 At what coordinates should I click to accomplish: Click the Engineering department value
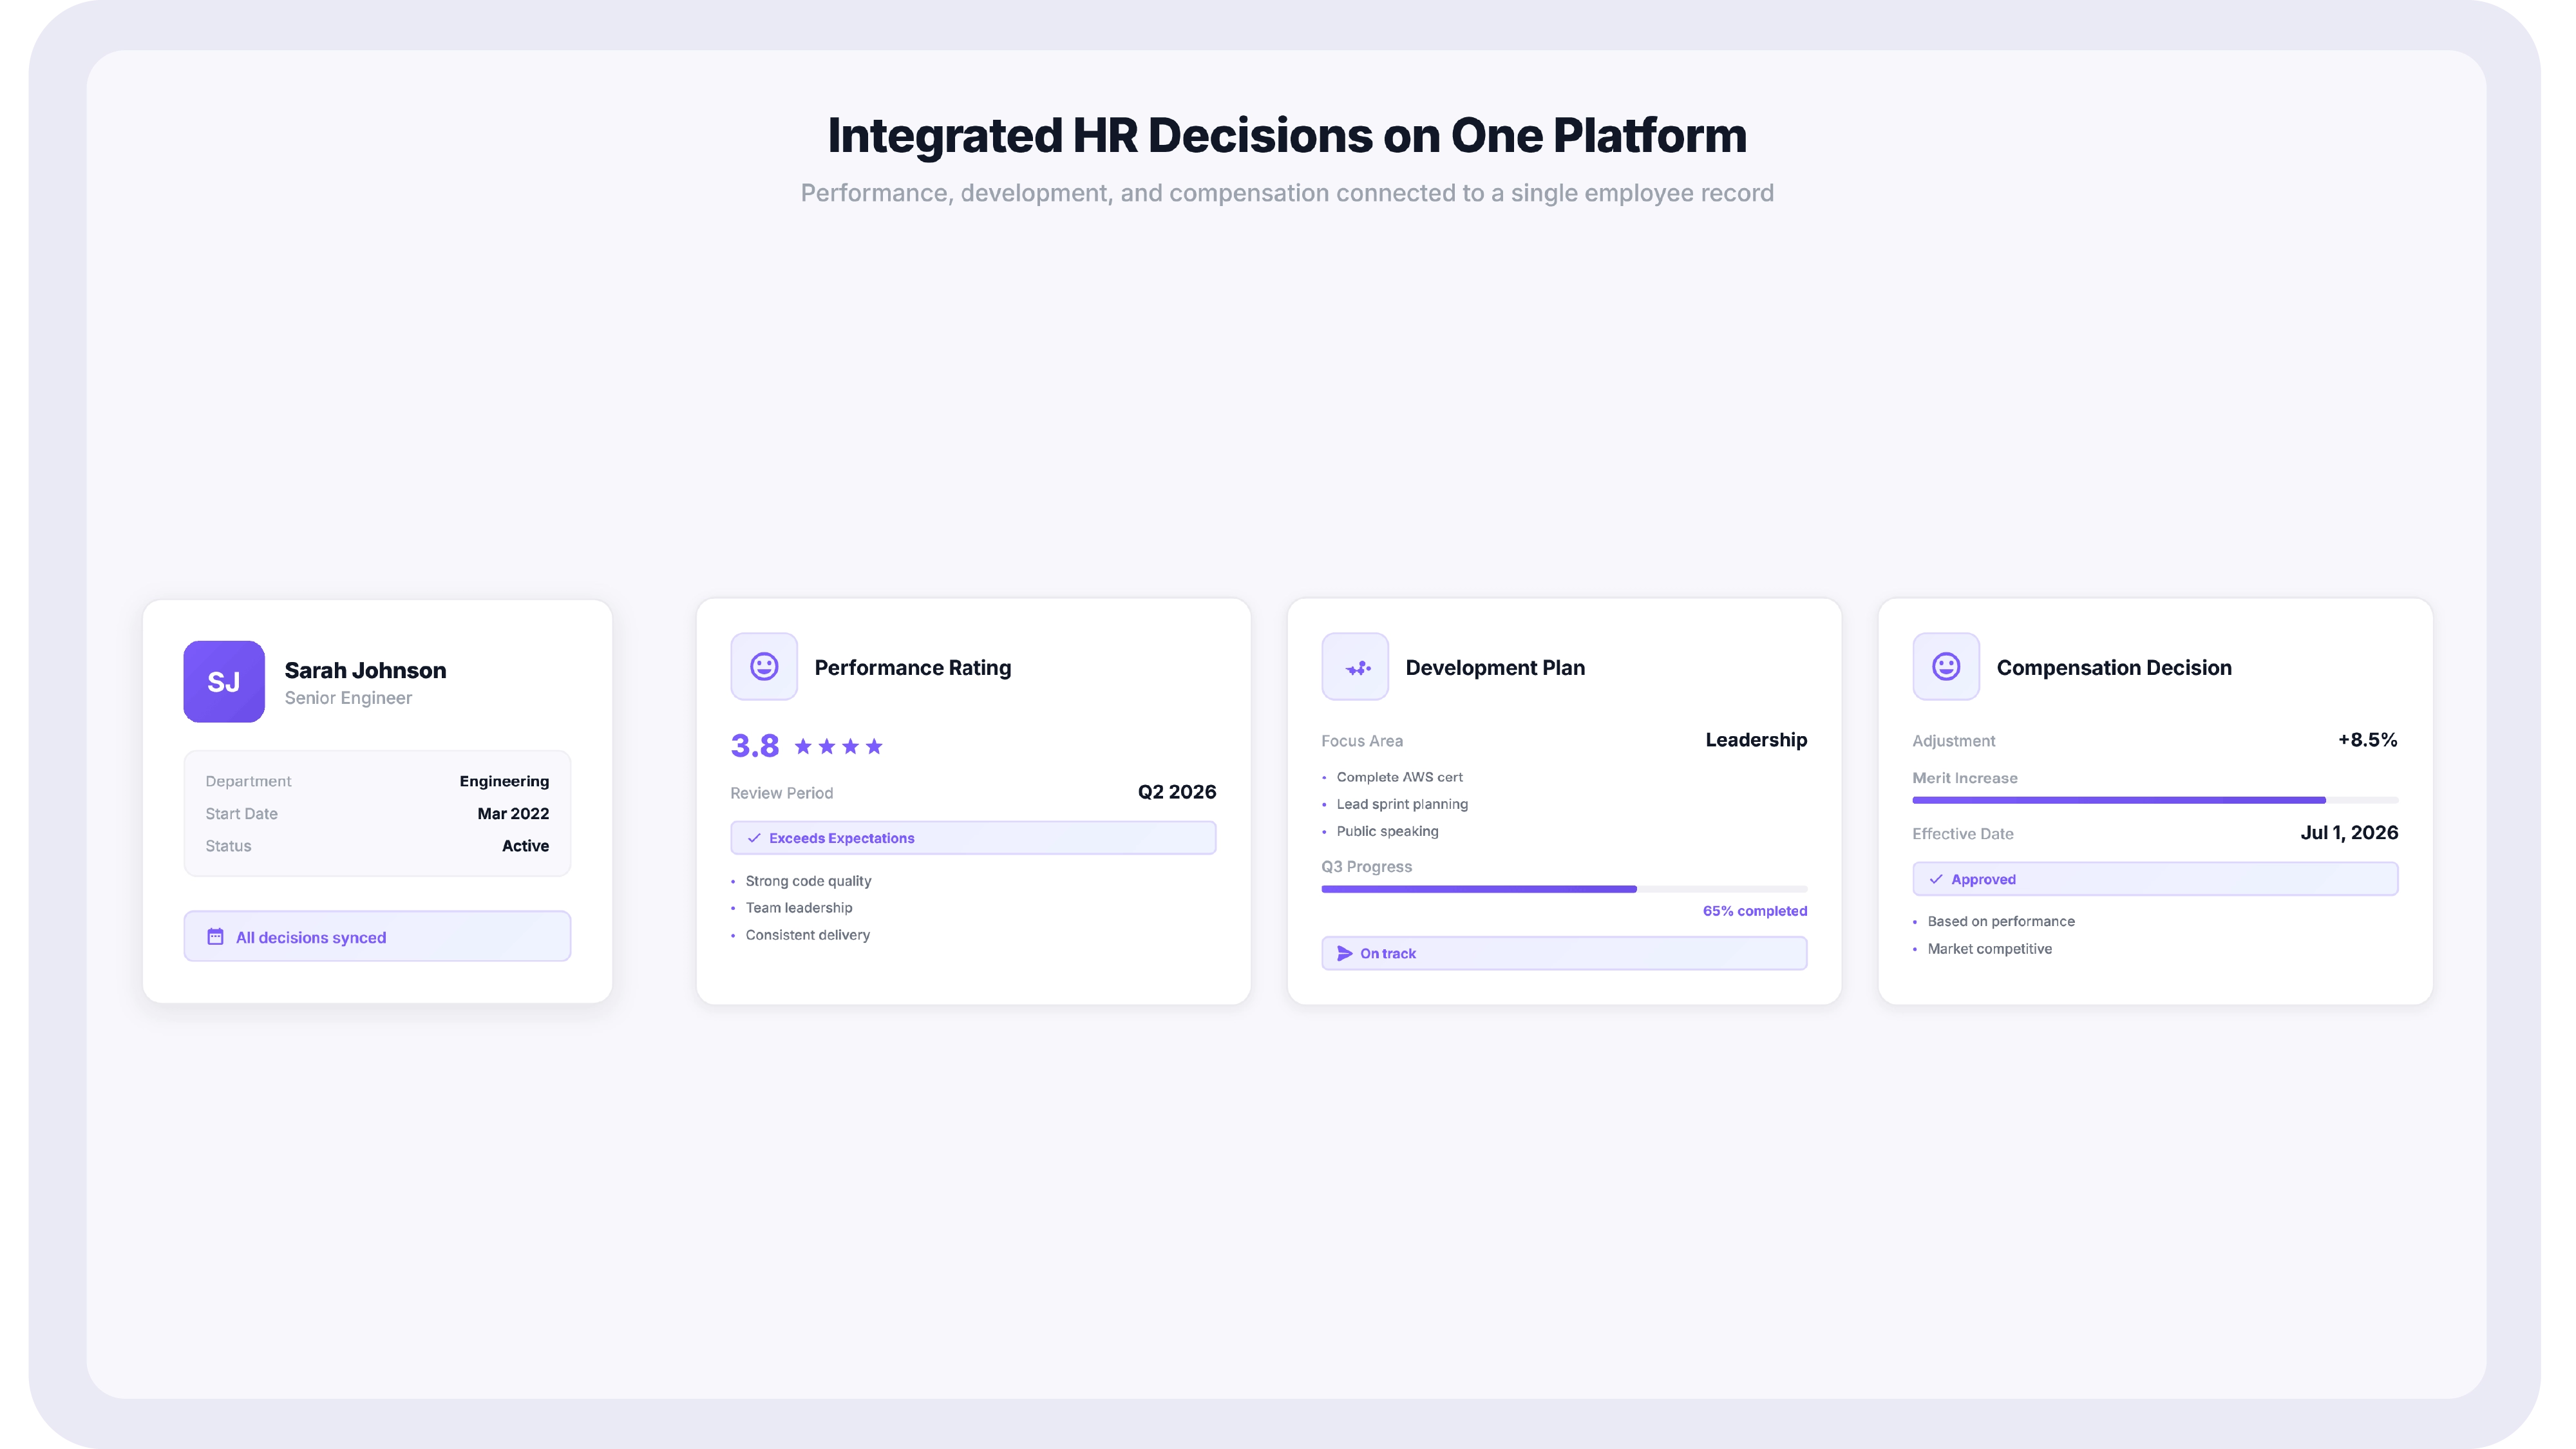point(504,781)
